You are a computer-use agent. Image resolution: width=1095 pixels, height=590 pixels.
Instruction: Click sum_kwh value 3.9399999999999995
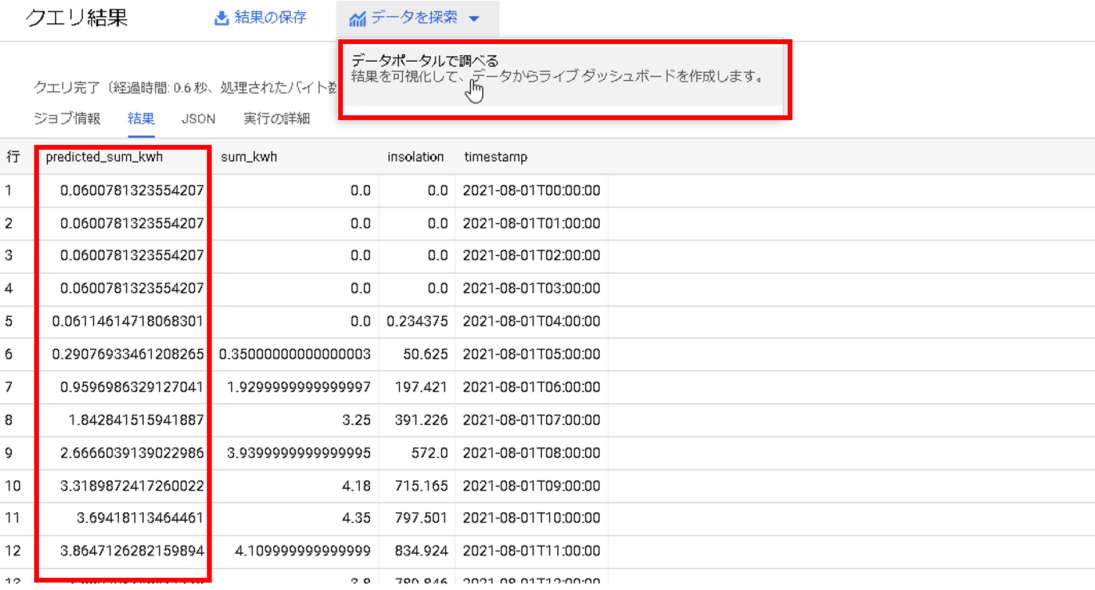(x=299, y=453)
